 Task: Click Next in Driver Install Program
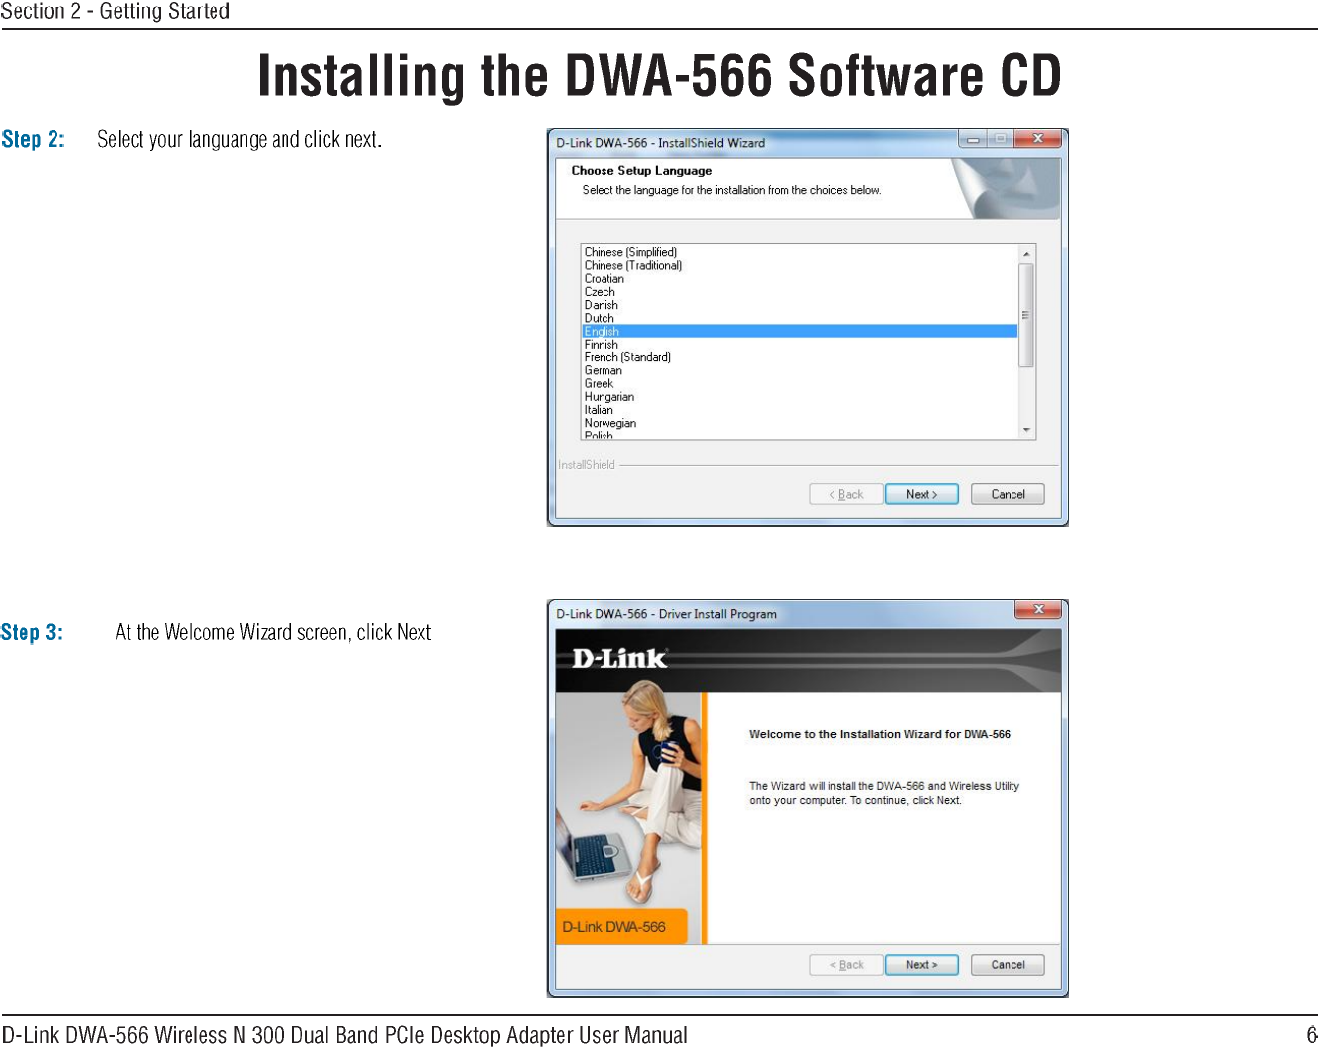pos(922,965)
